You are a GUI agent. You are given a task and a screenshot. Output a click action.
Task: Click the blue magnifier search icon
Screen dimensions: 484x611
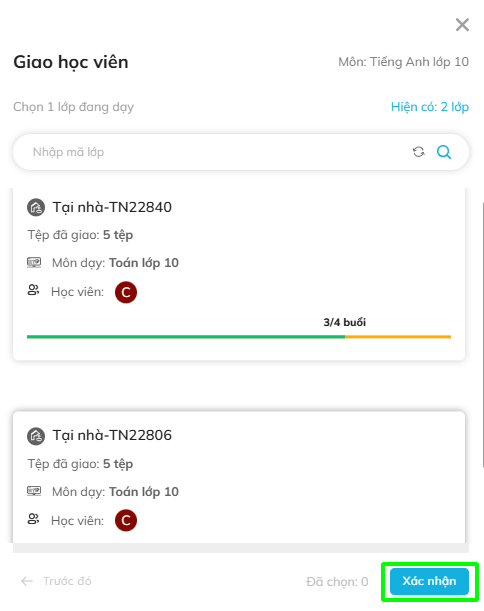[444, 152]
